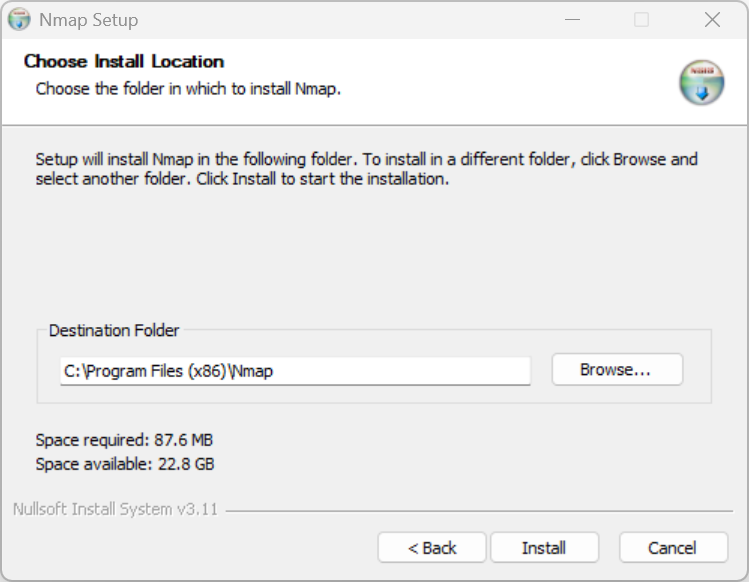Click the "Nmap Setup" title bar text
The height and width of the screenshot is (582, 749).
pos(89,20)
